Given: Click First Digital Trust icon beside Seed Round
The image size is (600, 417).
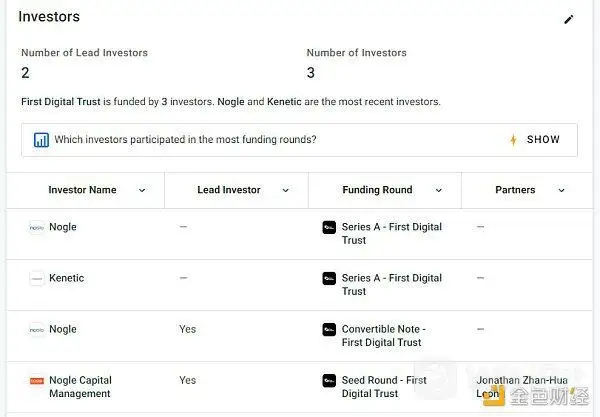Looking at the screenshot, I should (x=329, y=381).
